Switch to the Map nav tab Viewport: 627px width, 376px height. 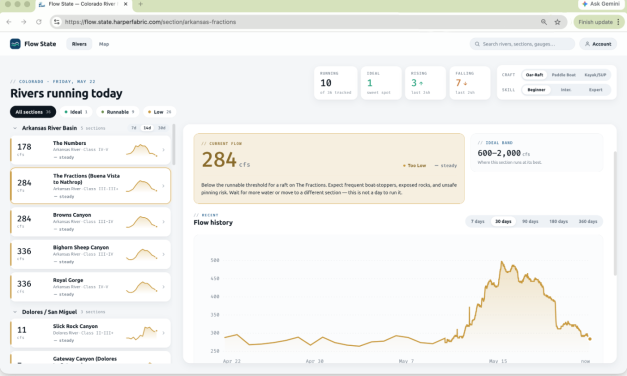(104, 44)
